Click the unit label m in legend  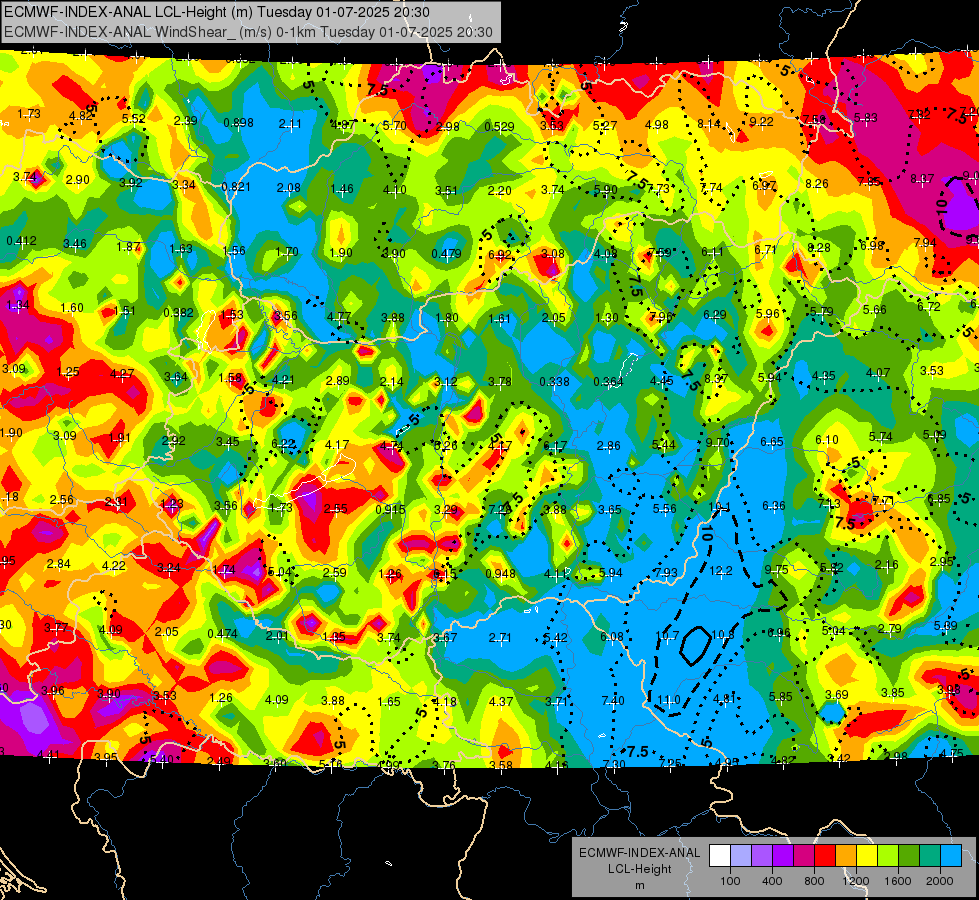click(x=639, y=885)
